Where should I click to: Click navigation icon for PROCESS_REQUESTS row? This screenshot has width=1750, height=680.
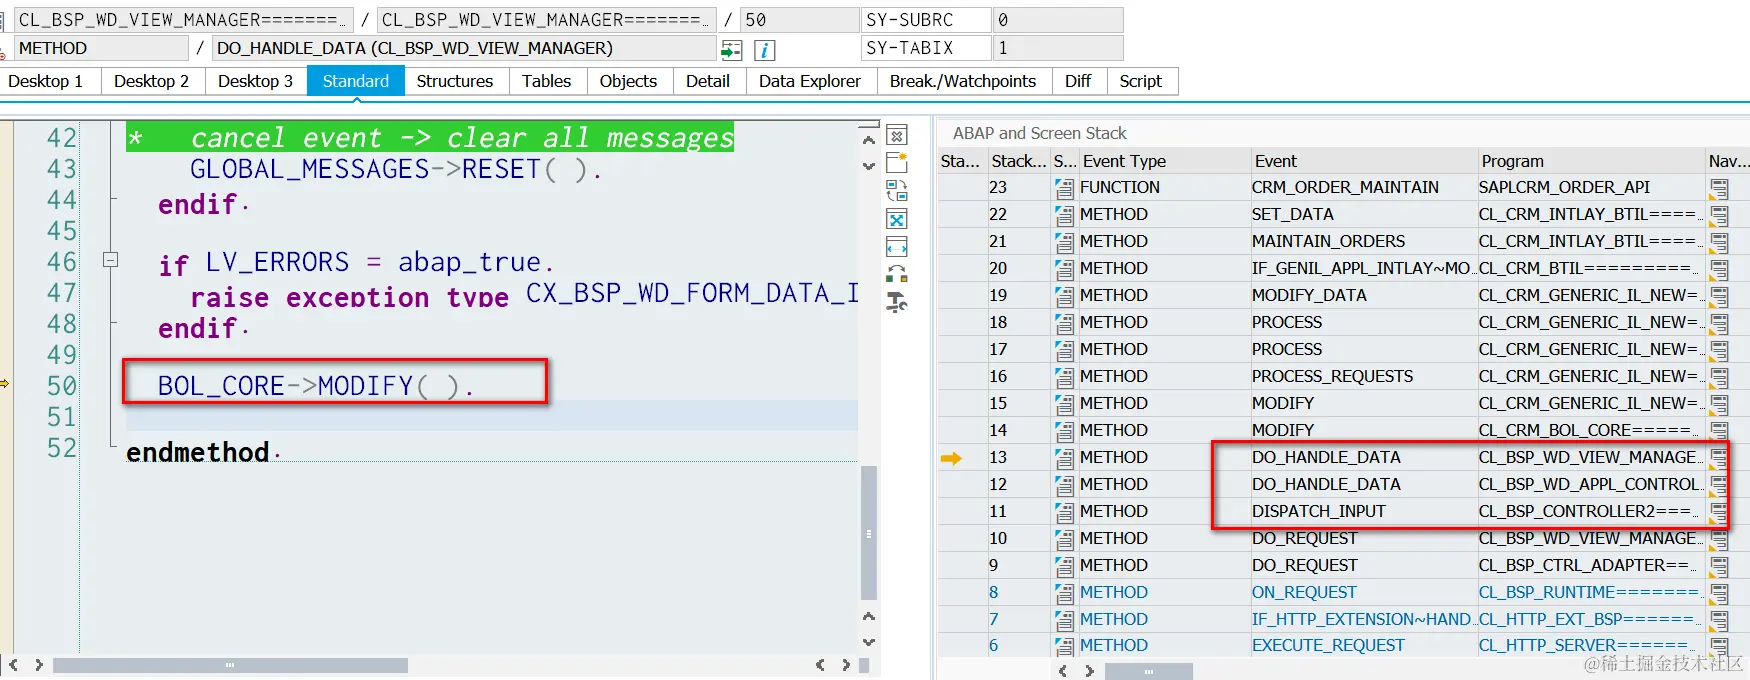click(1719, 377)
